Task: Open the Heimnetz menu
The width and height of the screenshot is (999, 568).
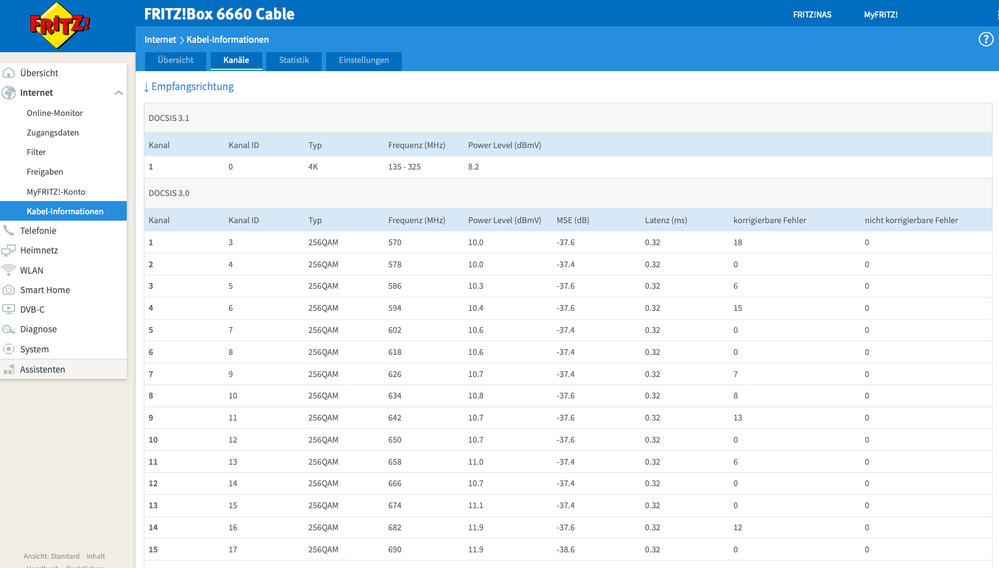Action: pos(39,250)
